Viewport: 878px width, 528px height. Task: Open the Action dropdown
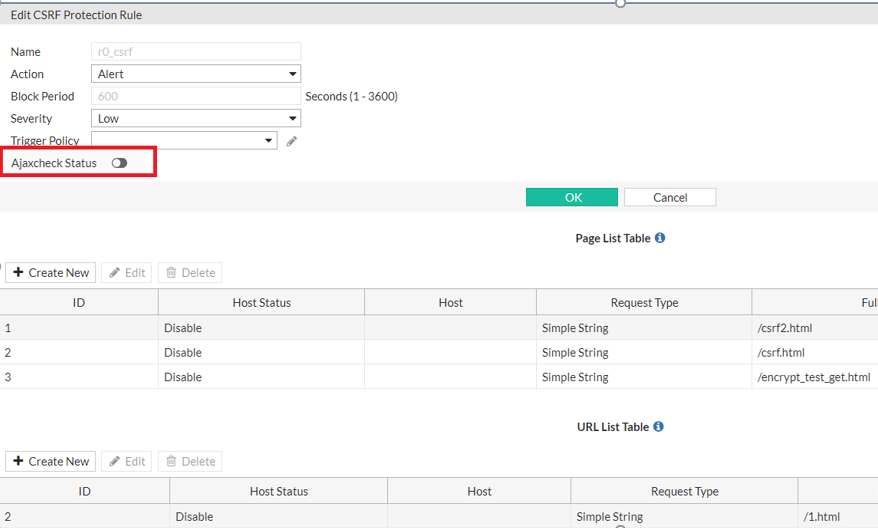pyautogui.click(x=196, y=74)
